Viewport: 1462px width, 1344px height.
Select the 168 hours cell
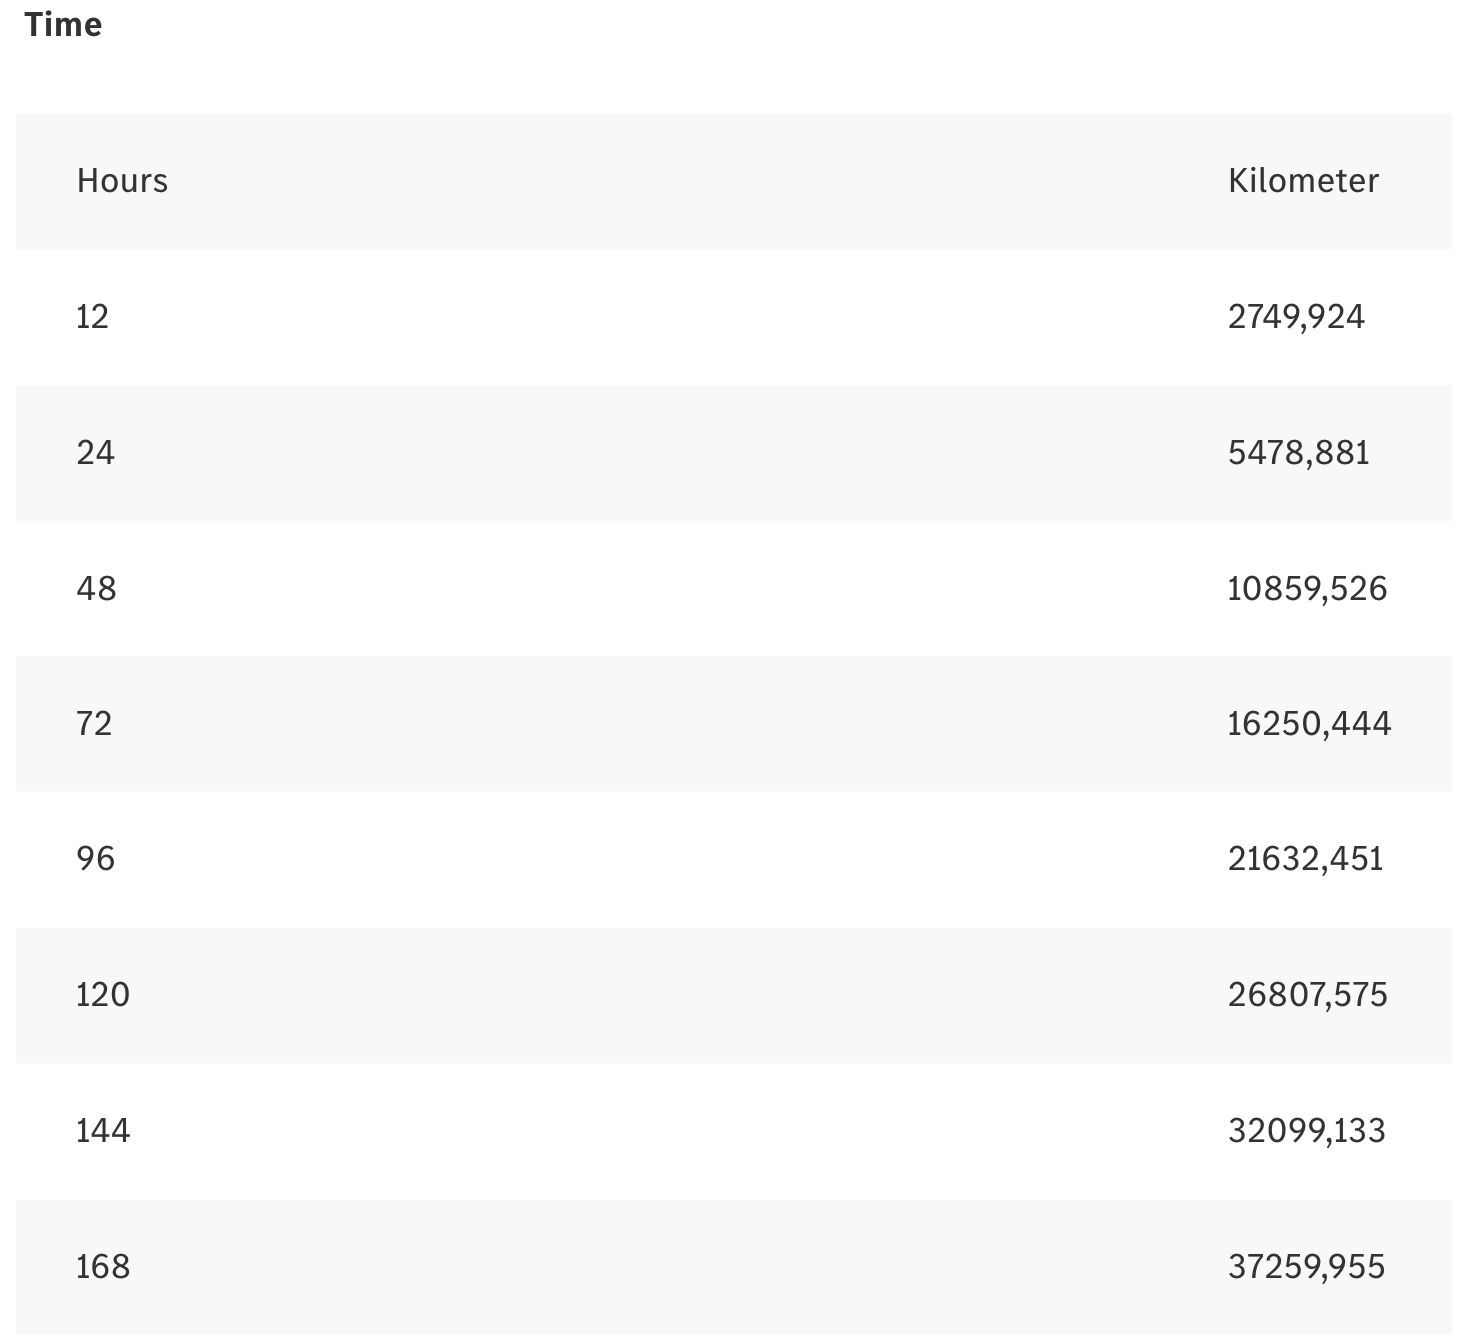[x=103, y=1267]
